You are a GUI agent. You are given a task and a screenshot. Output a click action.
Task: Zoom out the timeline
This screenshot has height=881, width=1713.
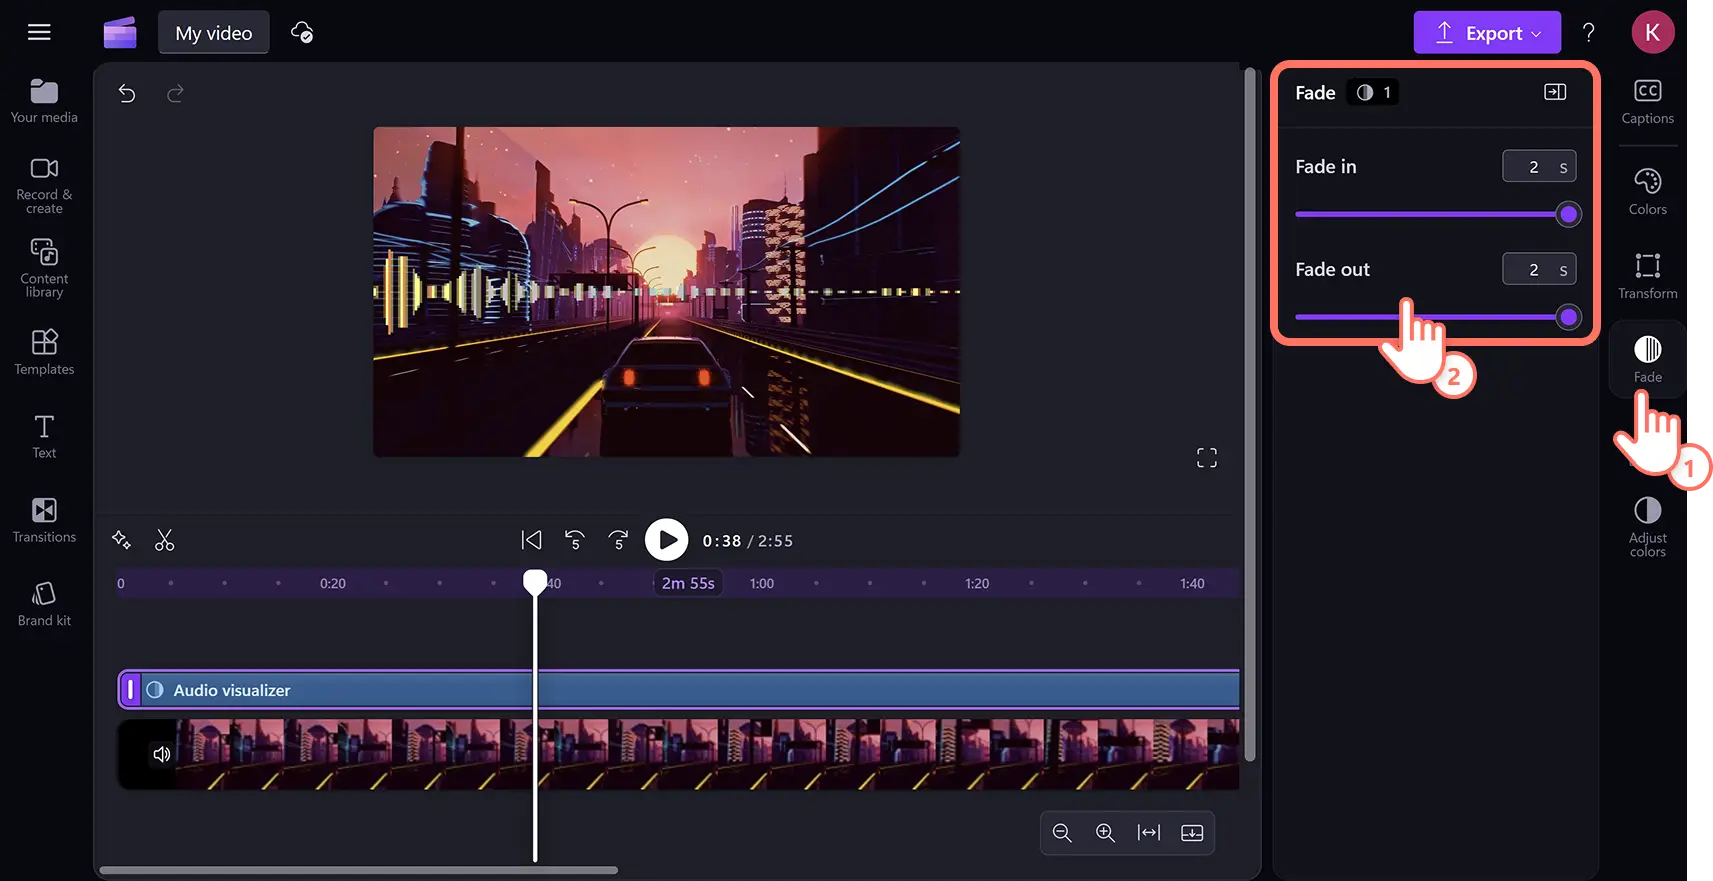pyautogui.click(x=1062, y=833)
